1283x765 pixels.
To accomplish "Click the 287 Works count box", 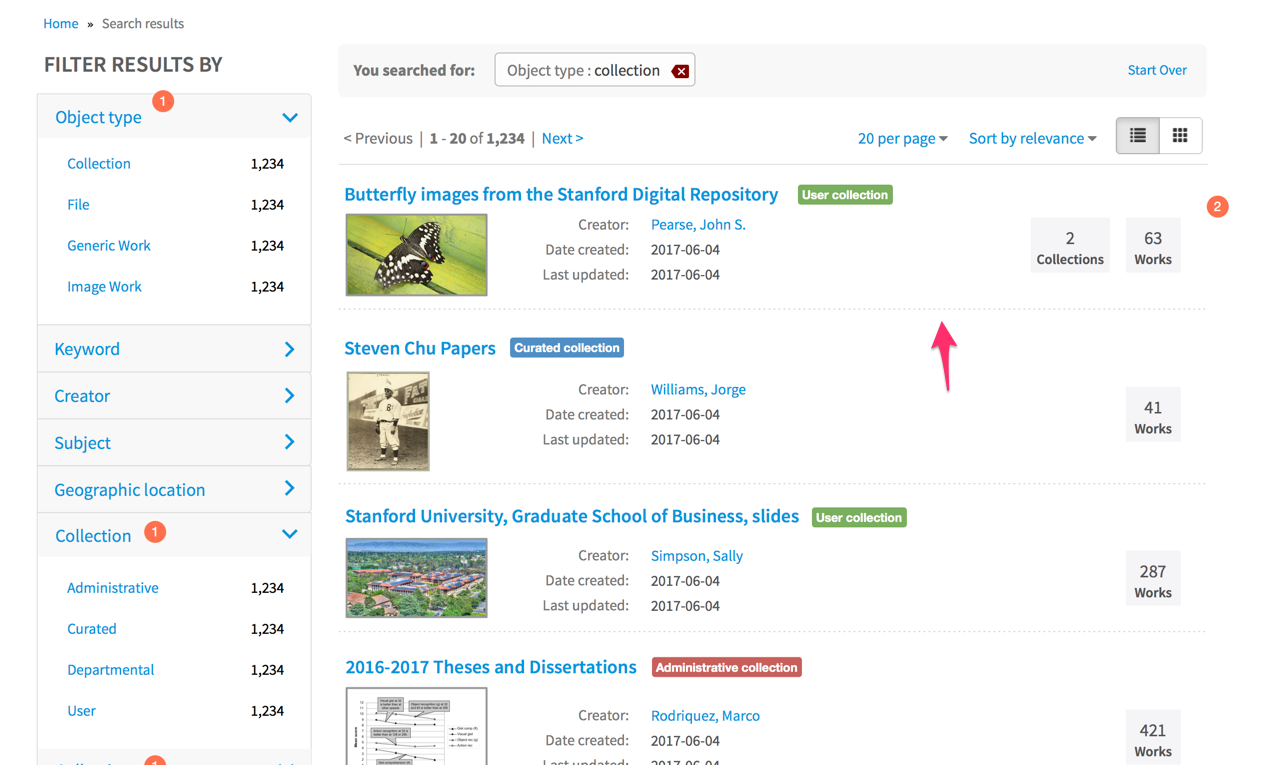I will point(1153,579).
